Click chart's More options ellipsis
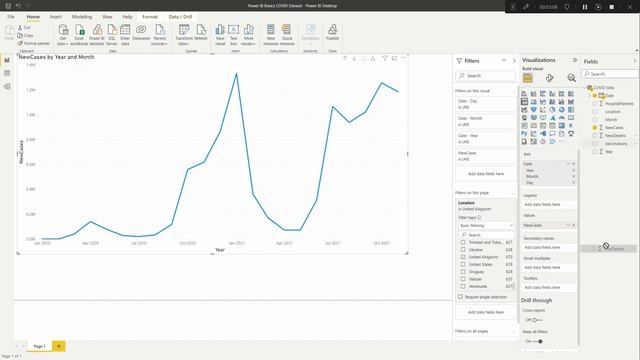Viewport: 640px width, 360px height. (x=403, y=58)
